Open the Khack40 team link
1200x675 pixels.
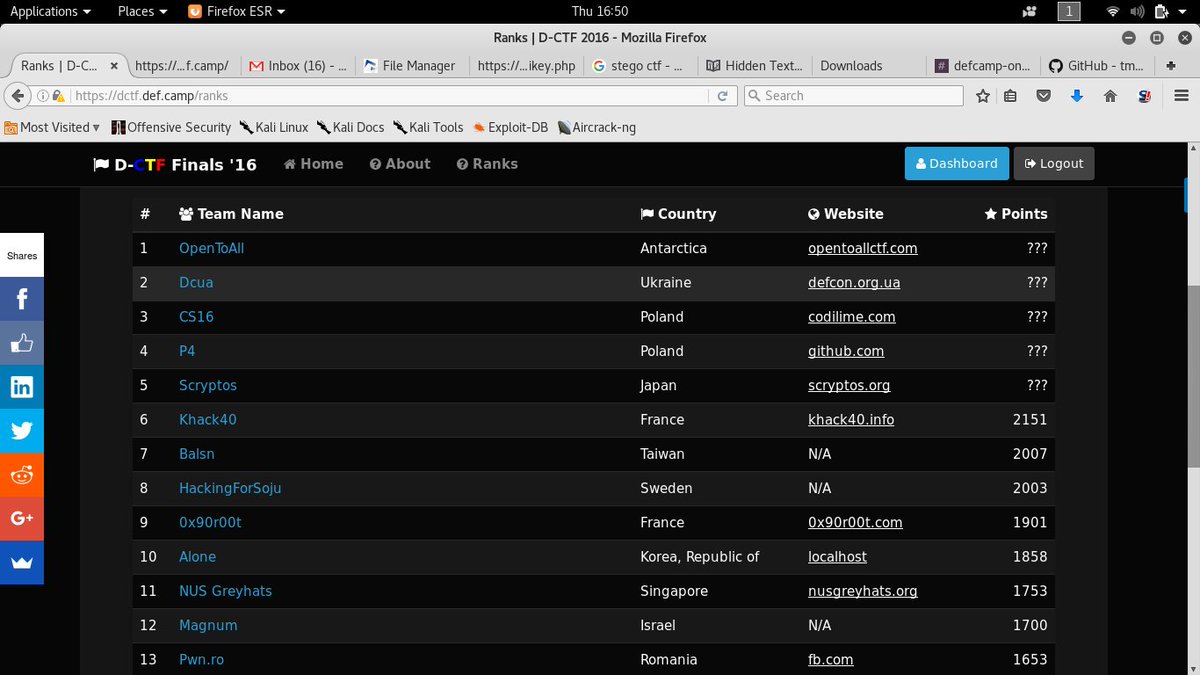(208, 420)
